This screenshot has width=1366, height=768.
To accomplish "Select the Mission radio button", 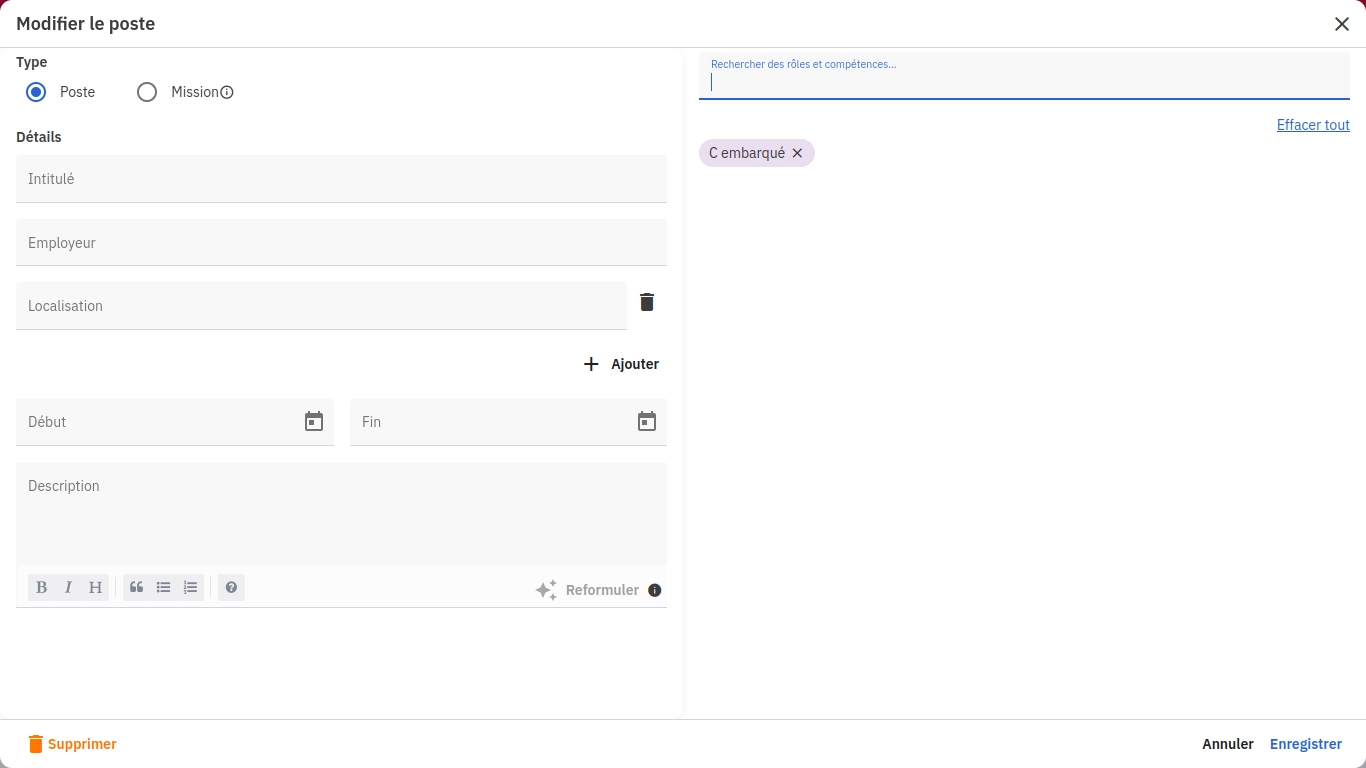I will pyautogui.click(x=147, y=92).
